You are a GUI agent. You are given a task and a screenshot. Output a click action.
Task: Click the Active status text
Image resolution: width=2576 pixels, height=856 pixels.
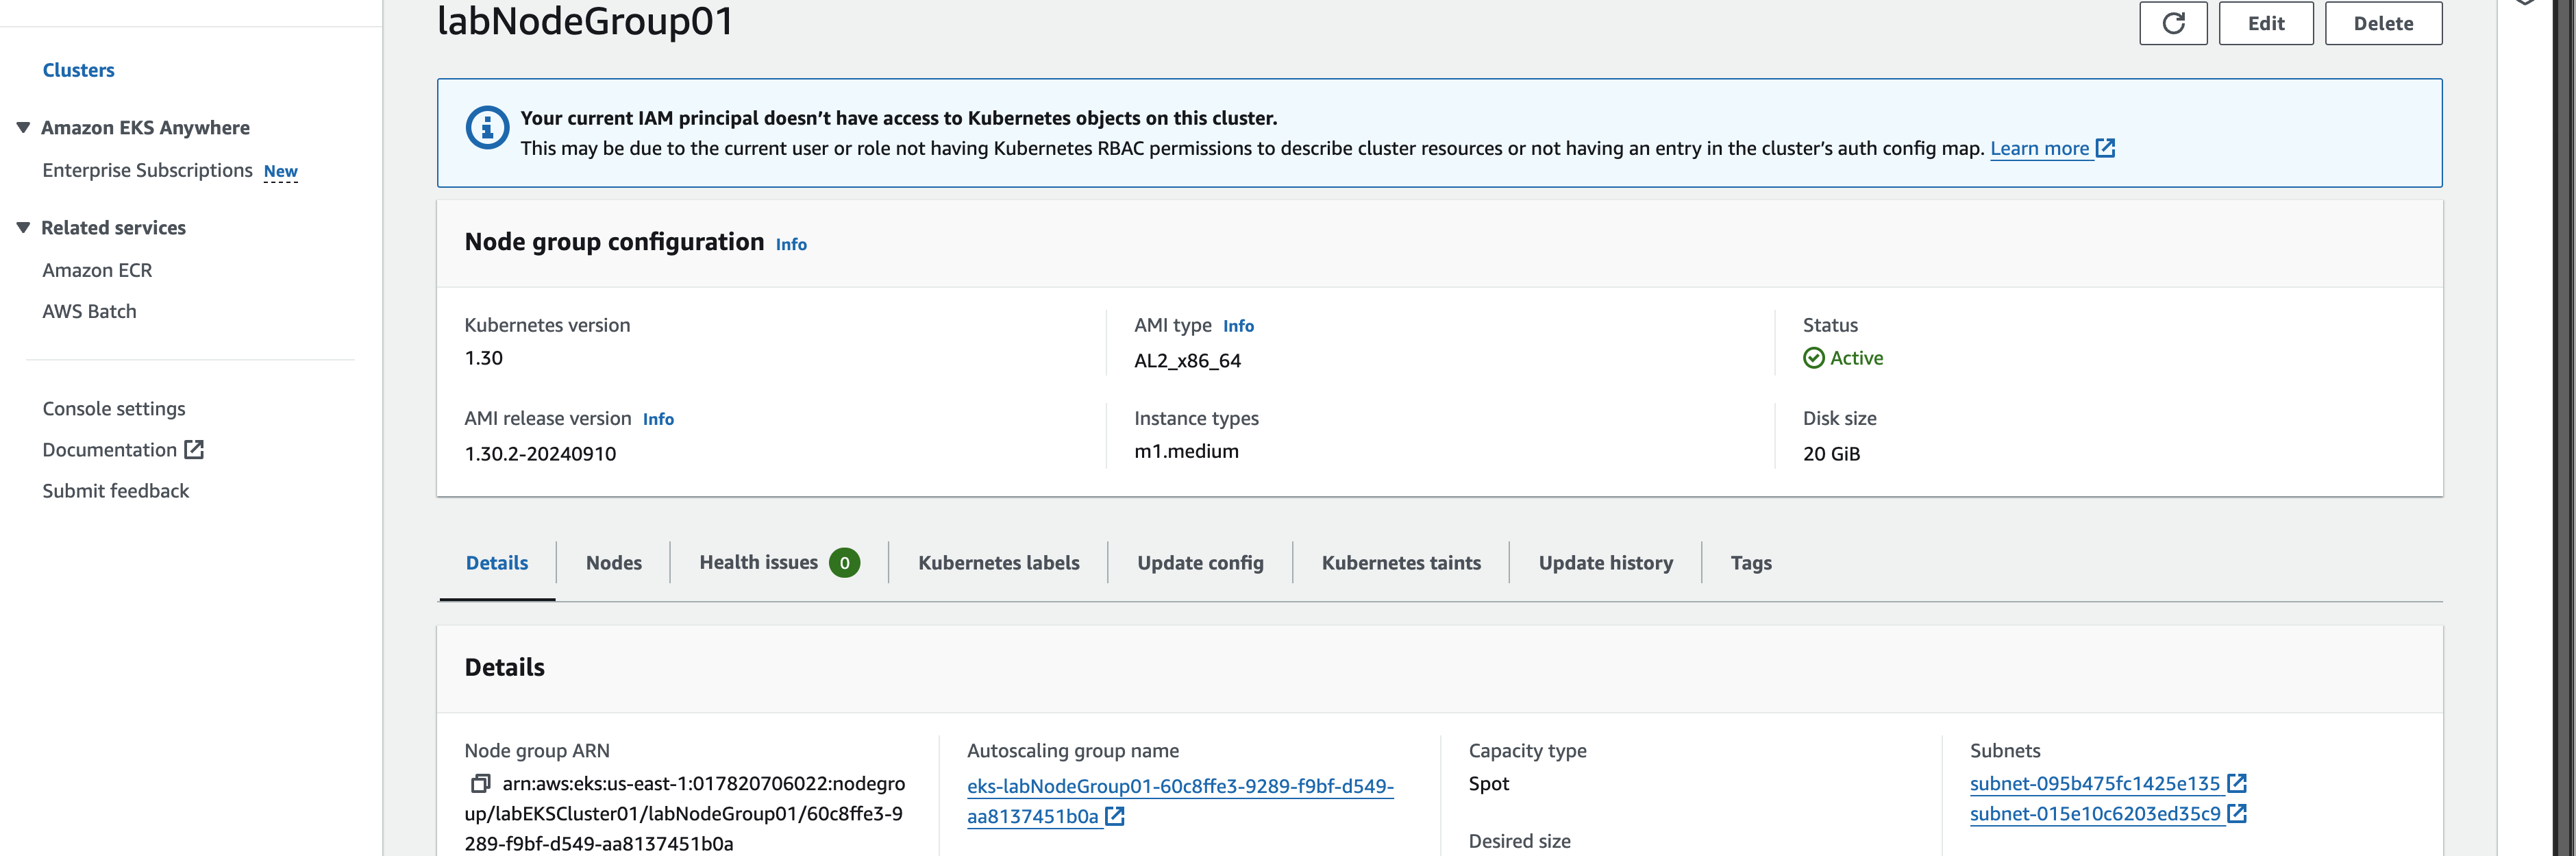pos(1856,358)
